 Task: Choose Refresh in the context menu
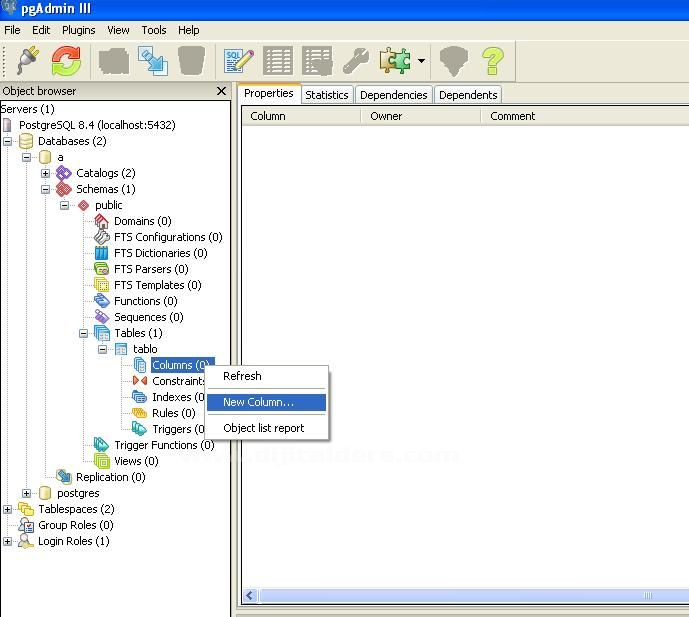[x=266, y=376]
